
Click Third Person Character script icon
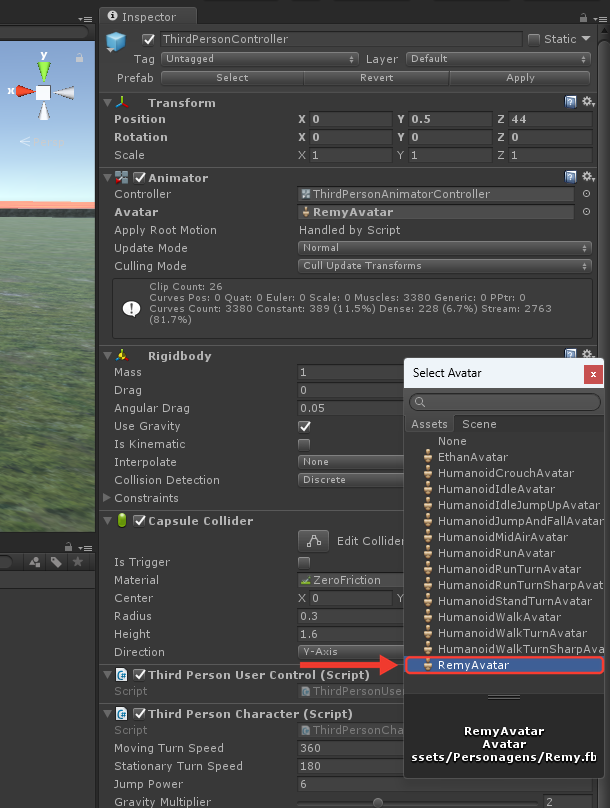122,714
